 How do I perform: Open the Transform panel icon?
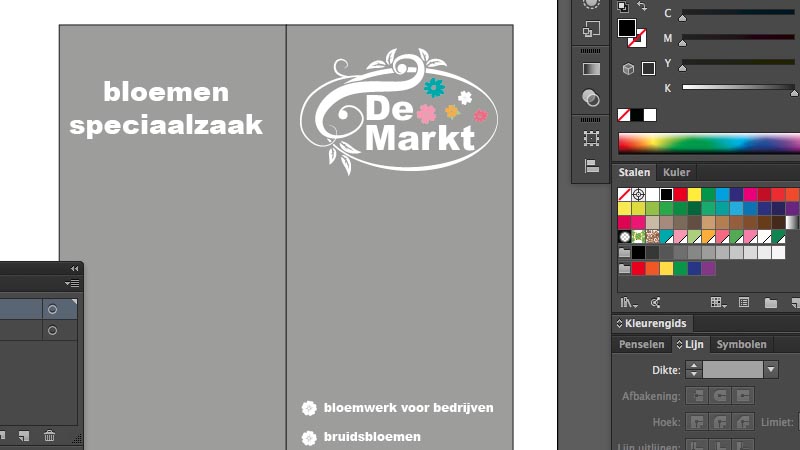click(x=591, y=136)
